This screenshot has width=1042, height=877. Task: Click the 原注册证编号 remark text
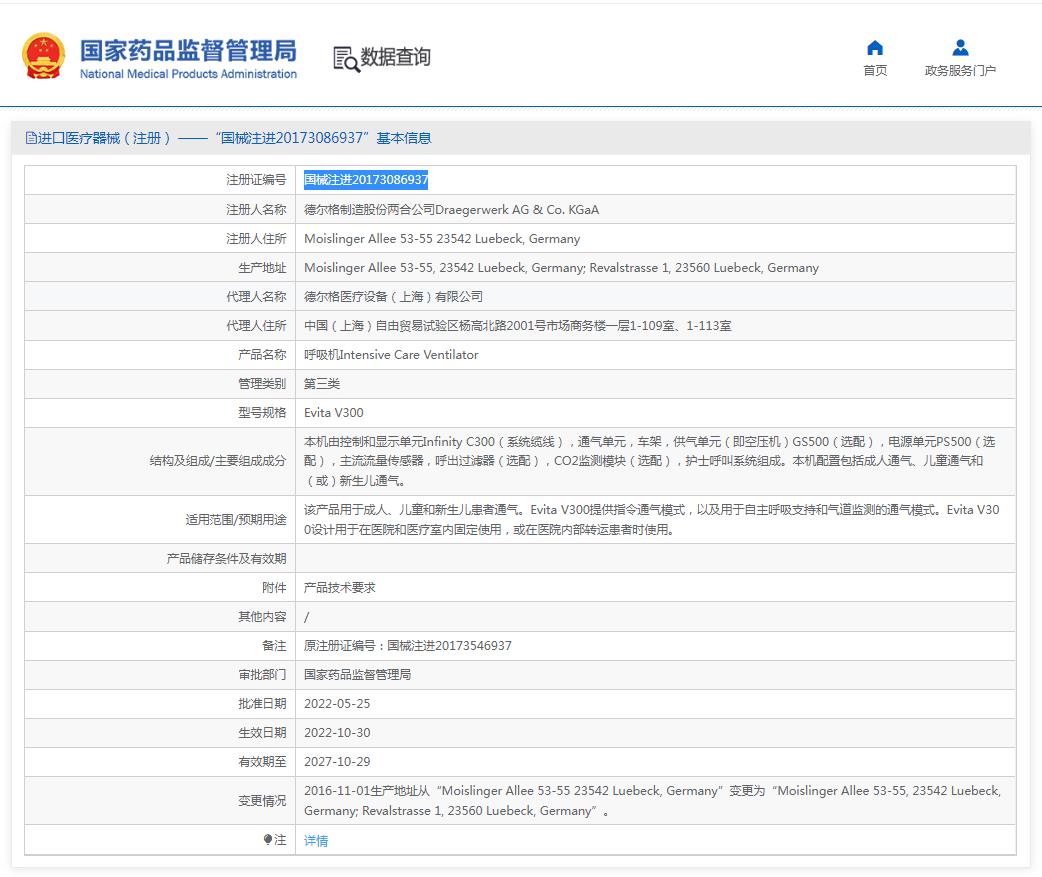coord(409,645)
